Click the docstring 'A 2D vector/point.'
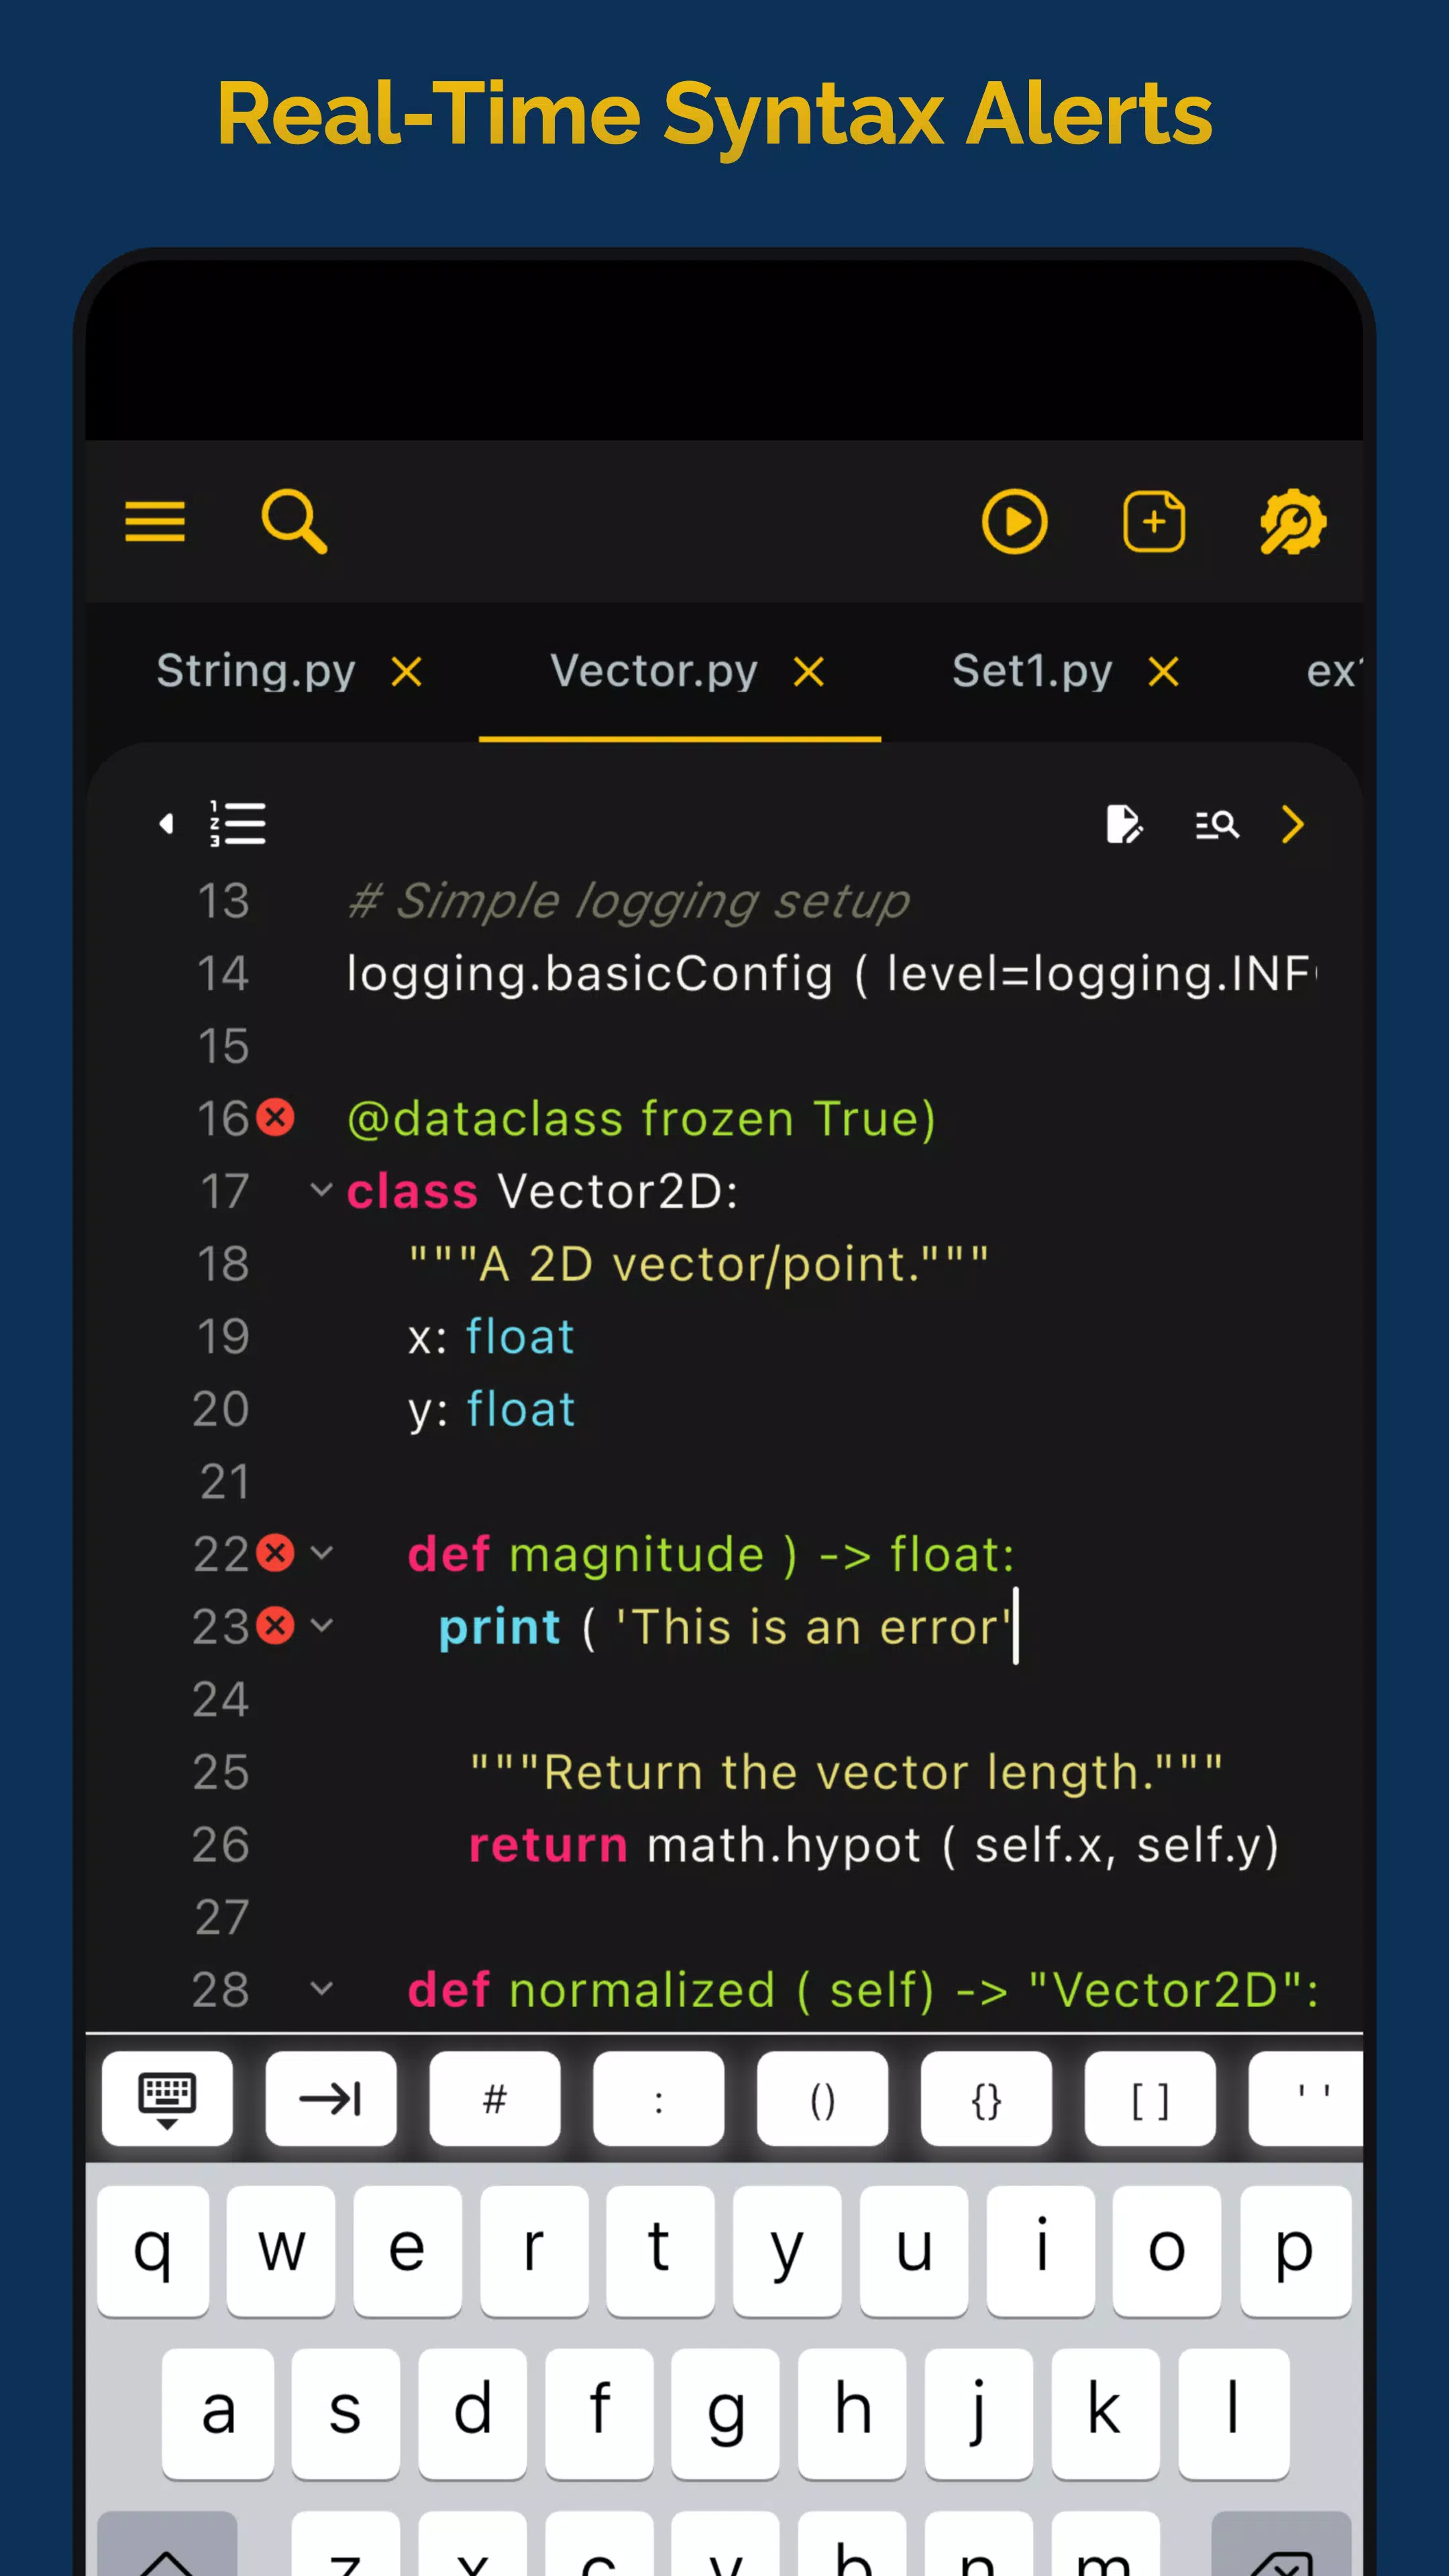 click(x=699, y=1264)
